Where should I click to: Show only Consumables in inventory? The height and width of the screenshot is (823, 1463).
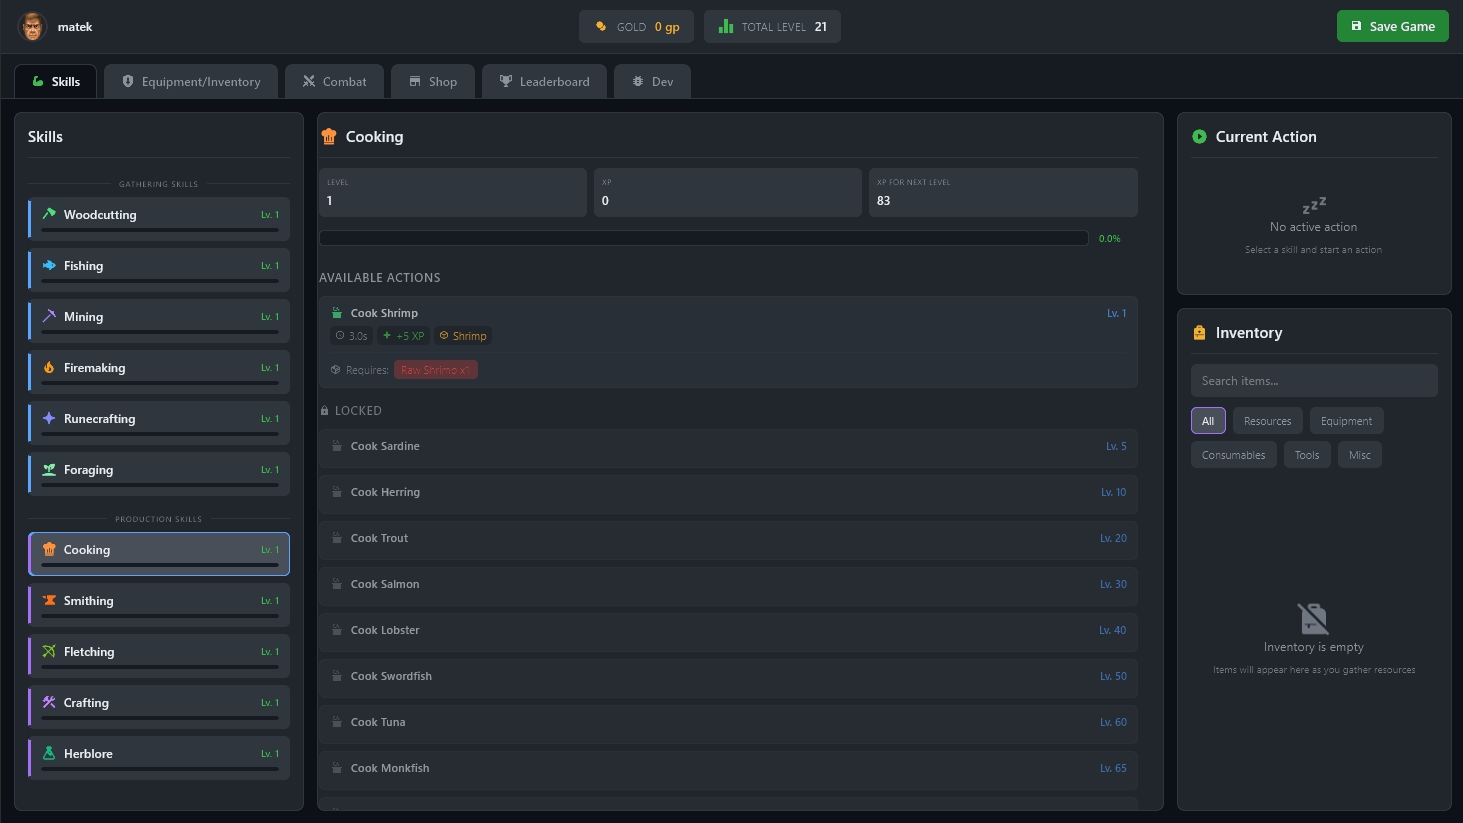[x=1233, y=455]
